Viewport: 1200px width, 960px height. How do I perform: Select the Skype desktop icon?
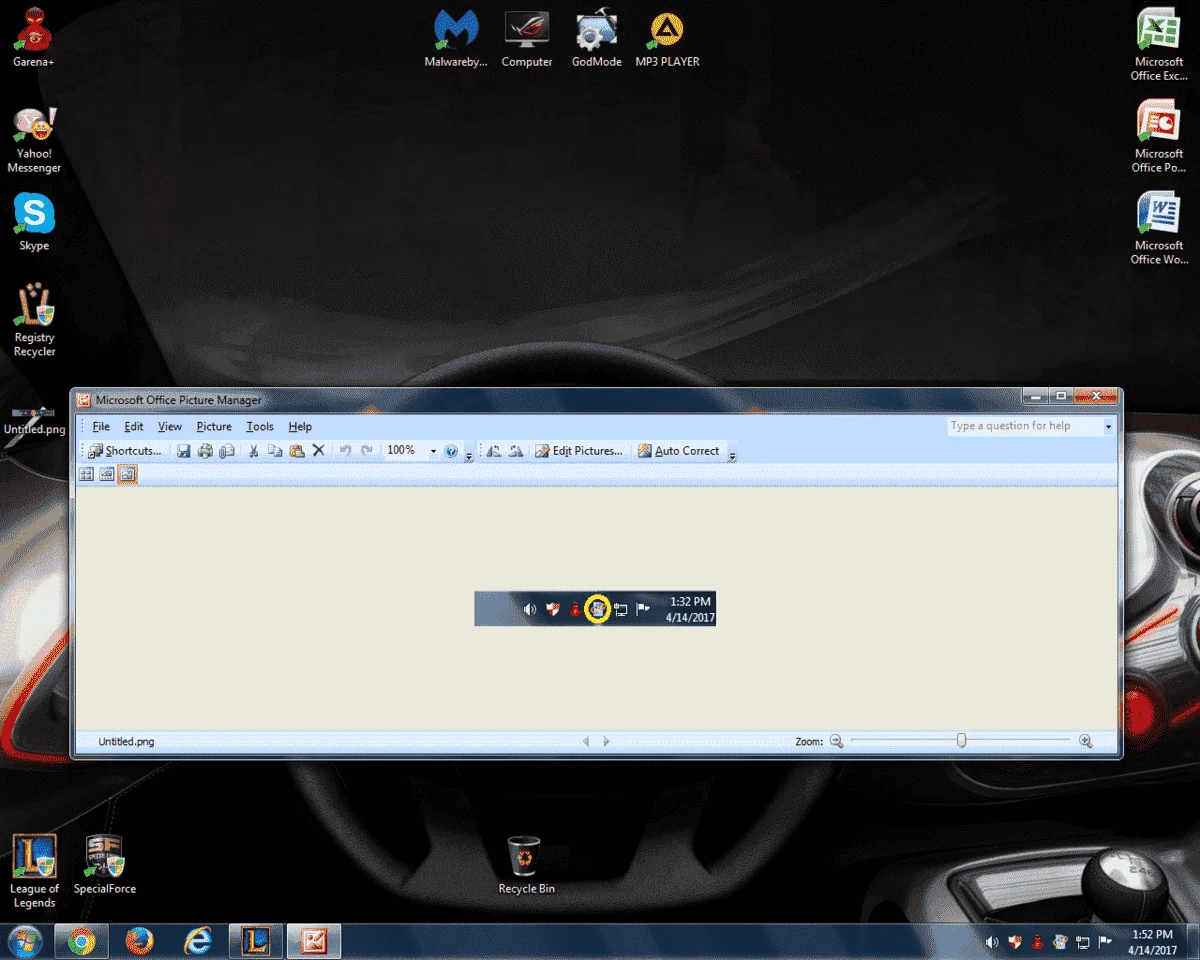pyautogui.click(x=34, y=222)
